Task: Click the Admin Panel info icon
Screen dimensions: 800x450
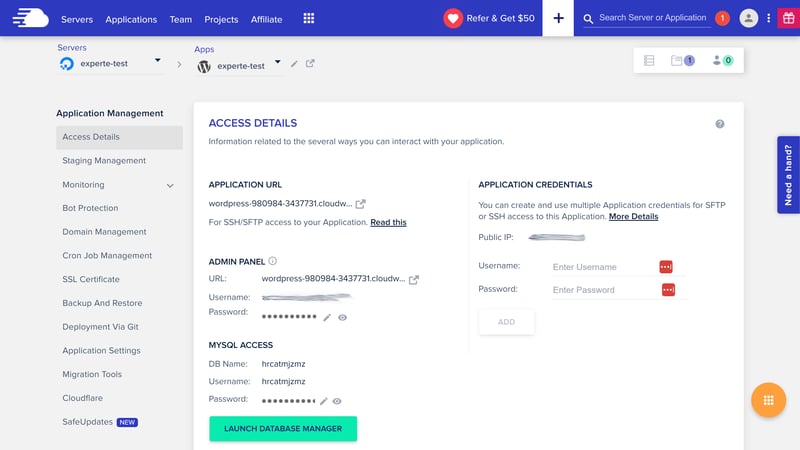Action: coord(272,261)
